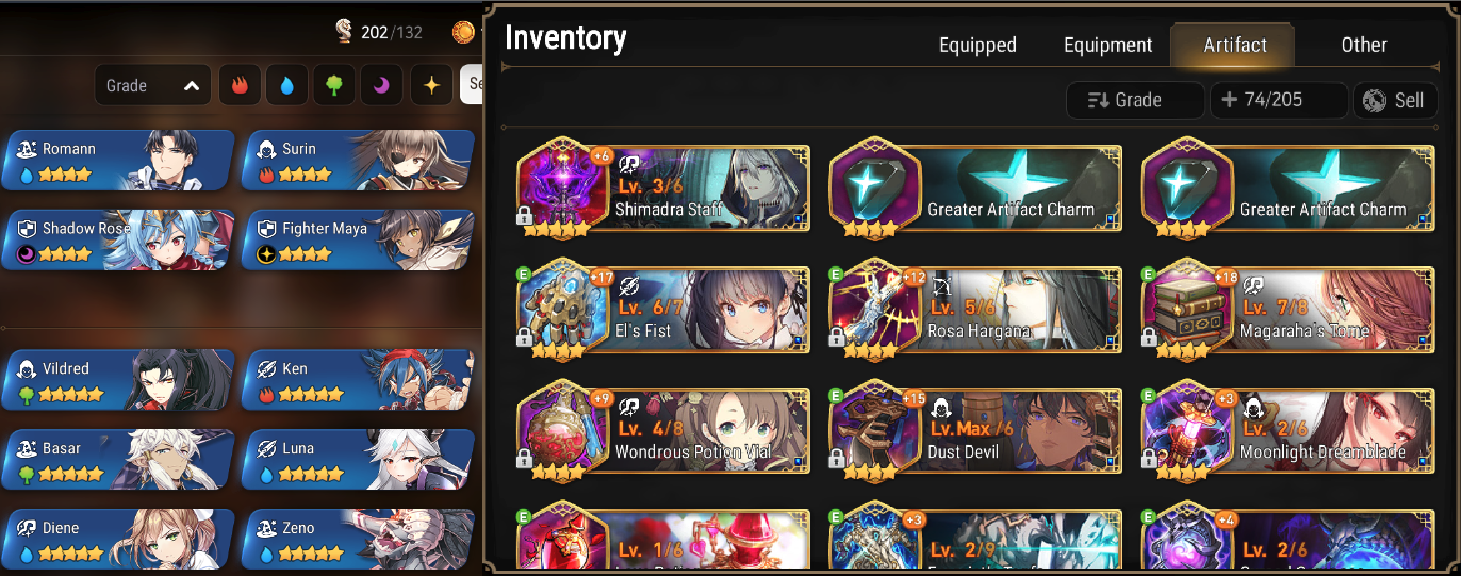Select the first Greater Artifact Charm

tap(975, 188)
